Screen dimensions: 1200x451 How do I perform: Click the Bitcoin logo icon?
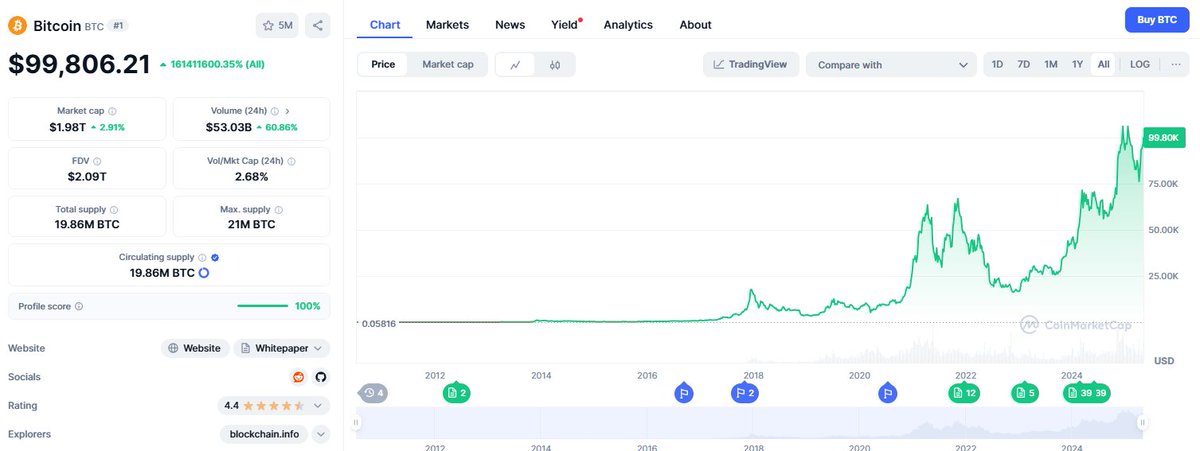coord(18,25)
